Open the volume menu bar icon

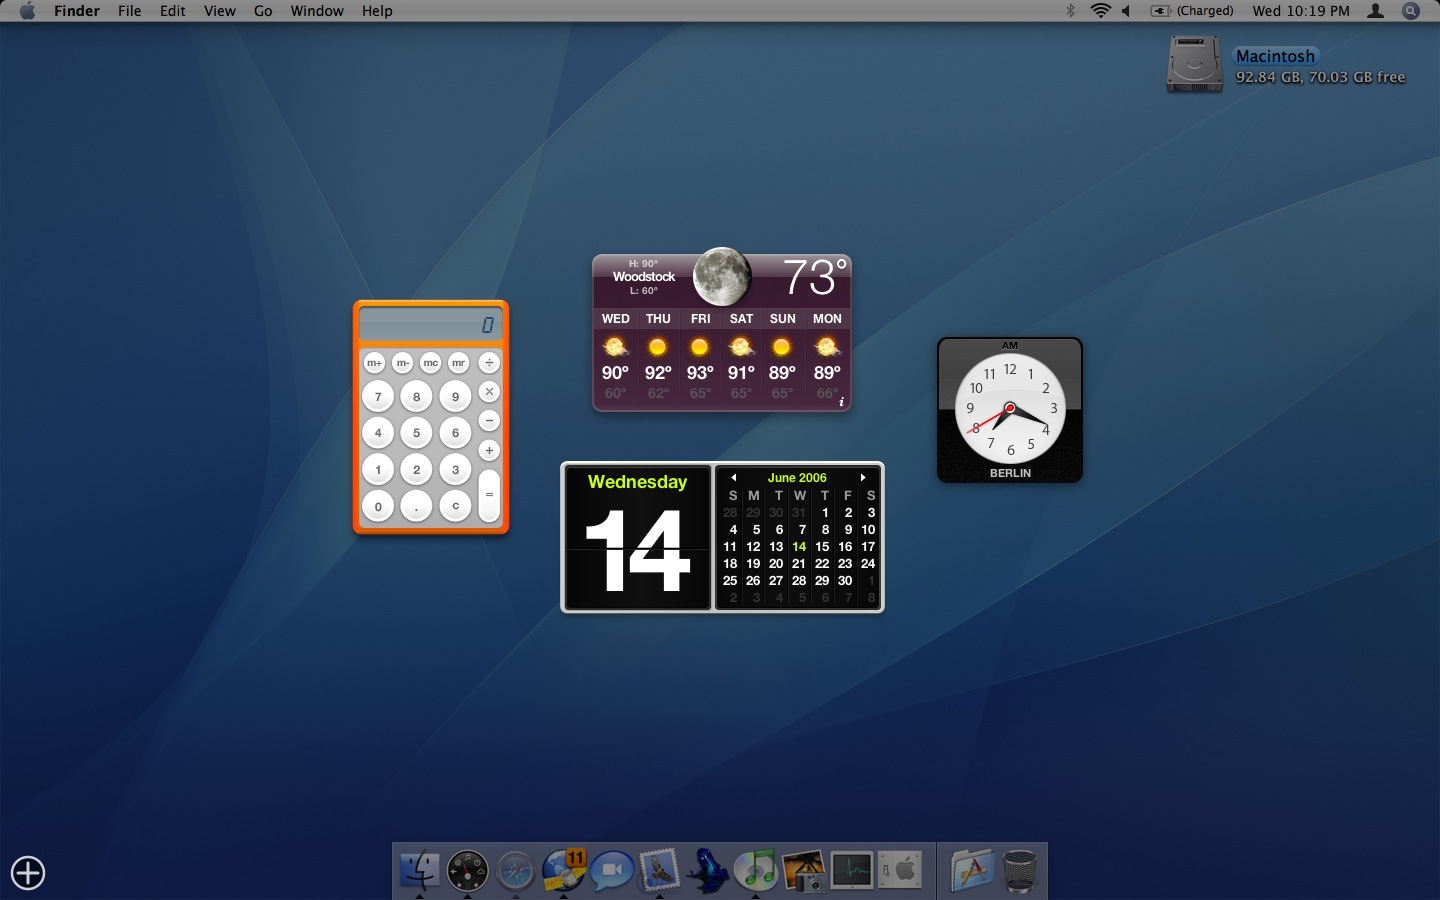(x=1126, y=11)
